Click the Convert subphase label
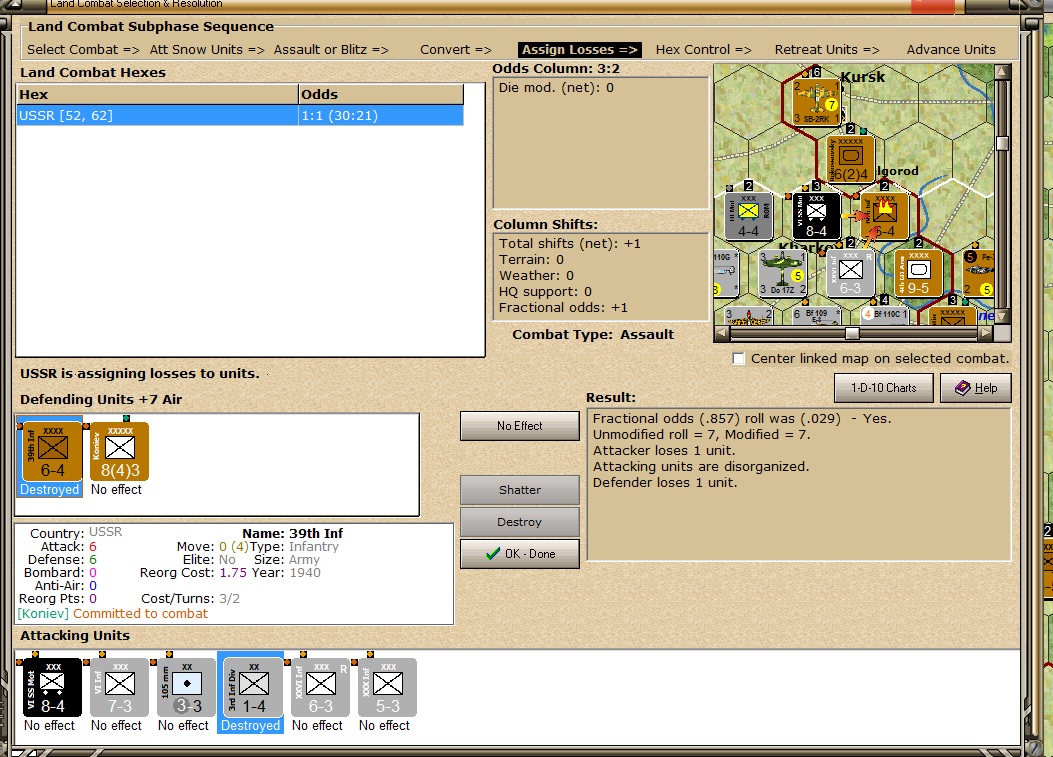 [x=455, y=50]
